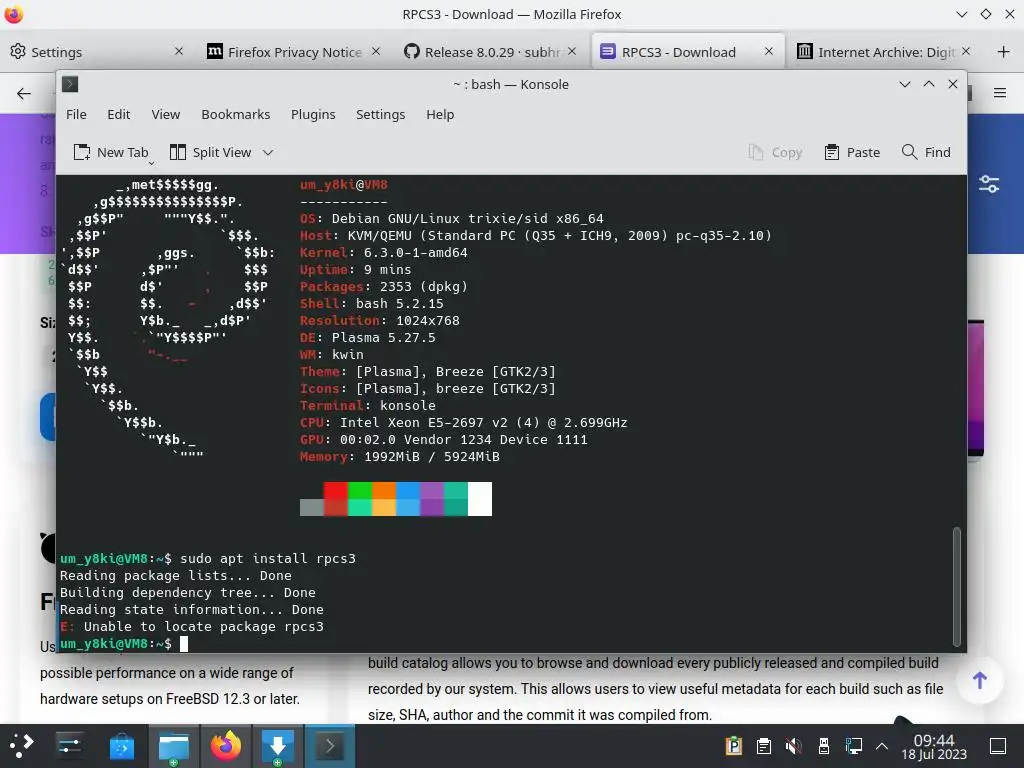Open the KDE application launcher
The image size is (1024, 768).
coord(22,745)
